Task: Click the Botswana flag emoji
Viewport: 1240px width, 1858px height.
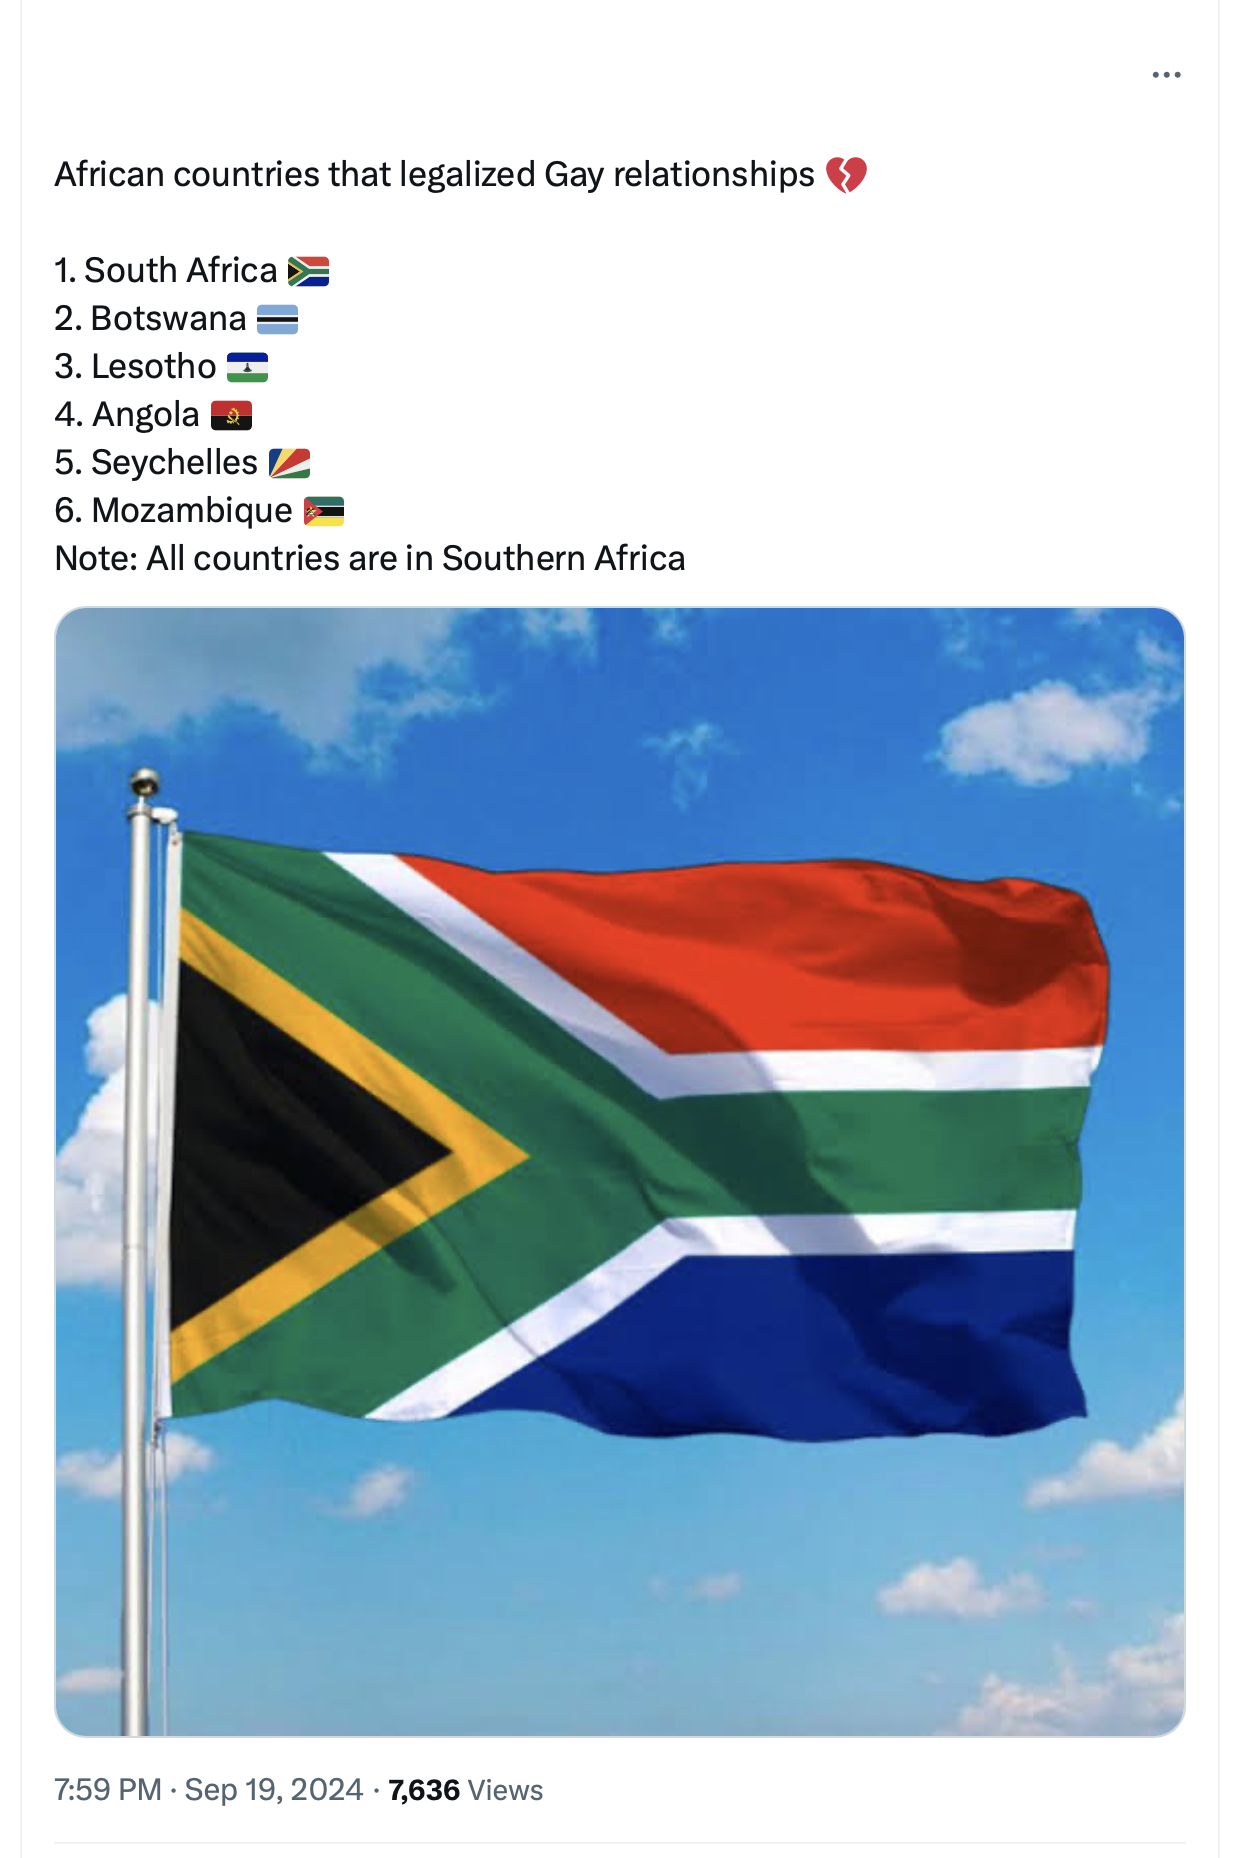Action: click(277, 319)
